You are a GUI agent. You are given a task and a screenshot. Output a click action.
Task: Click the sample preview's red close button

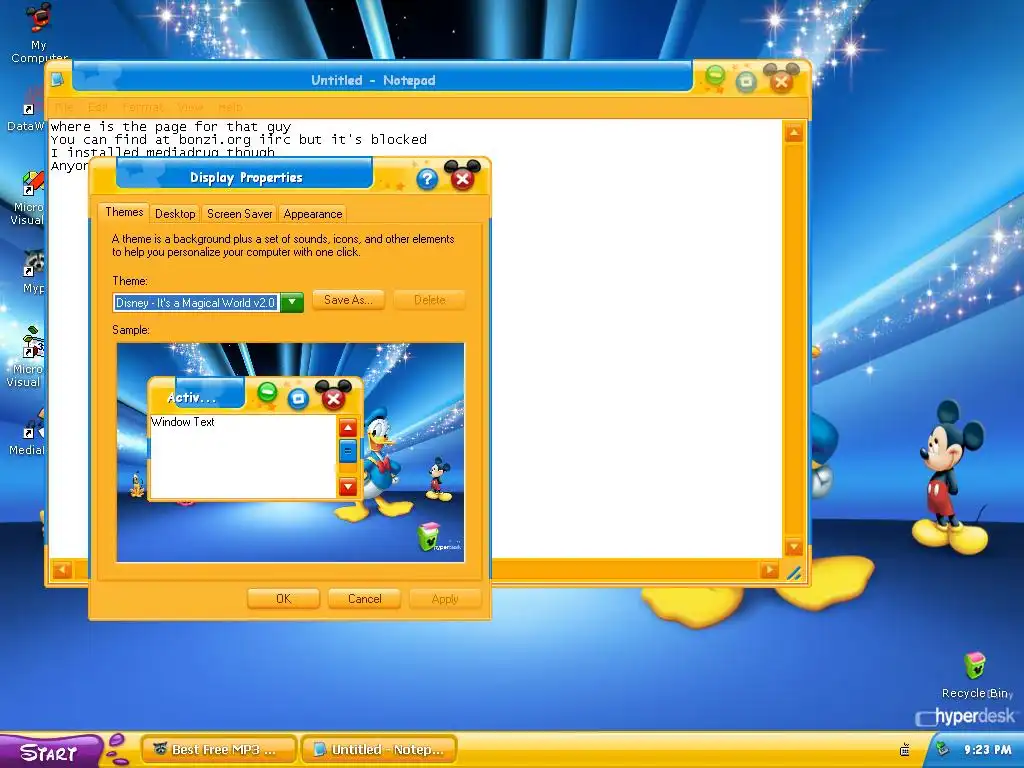[333, 397]
